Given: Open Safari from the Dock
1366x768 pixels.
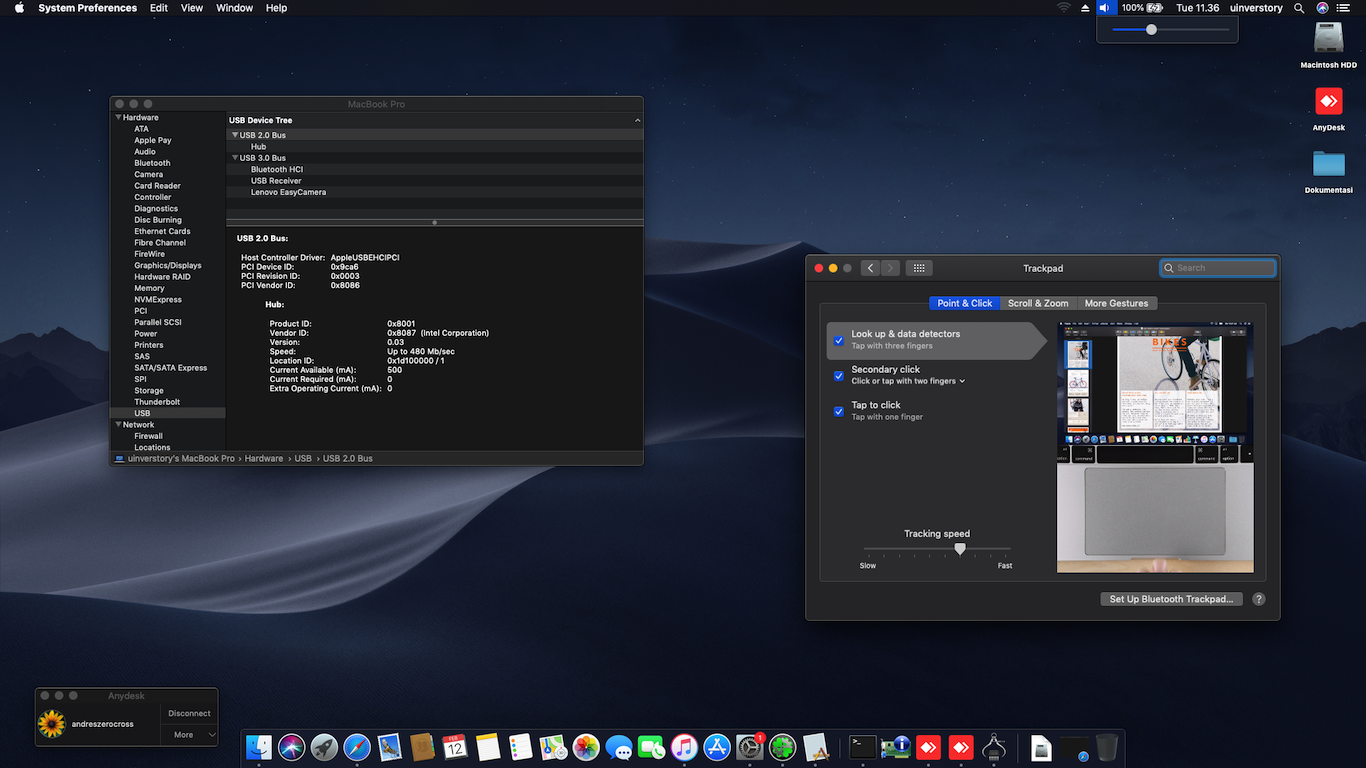Looking at the screenshot, I should (x=357, y=747).
